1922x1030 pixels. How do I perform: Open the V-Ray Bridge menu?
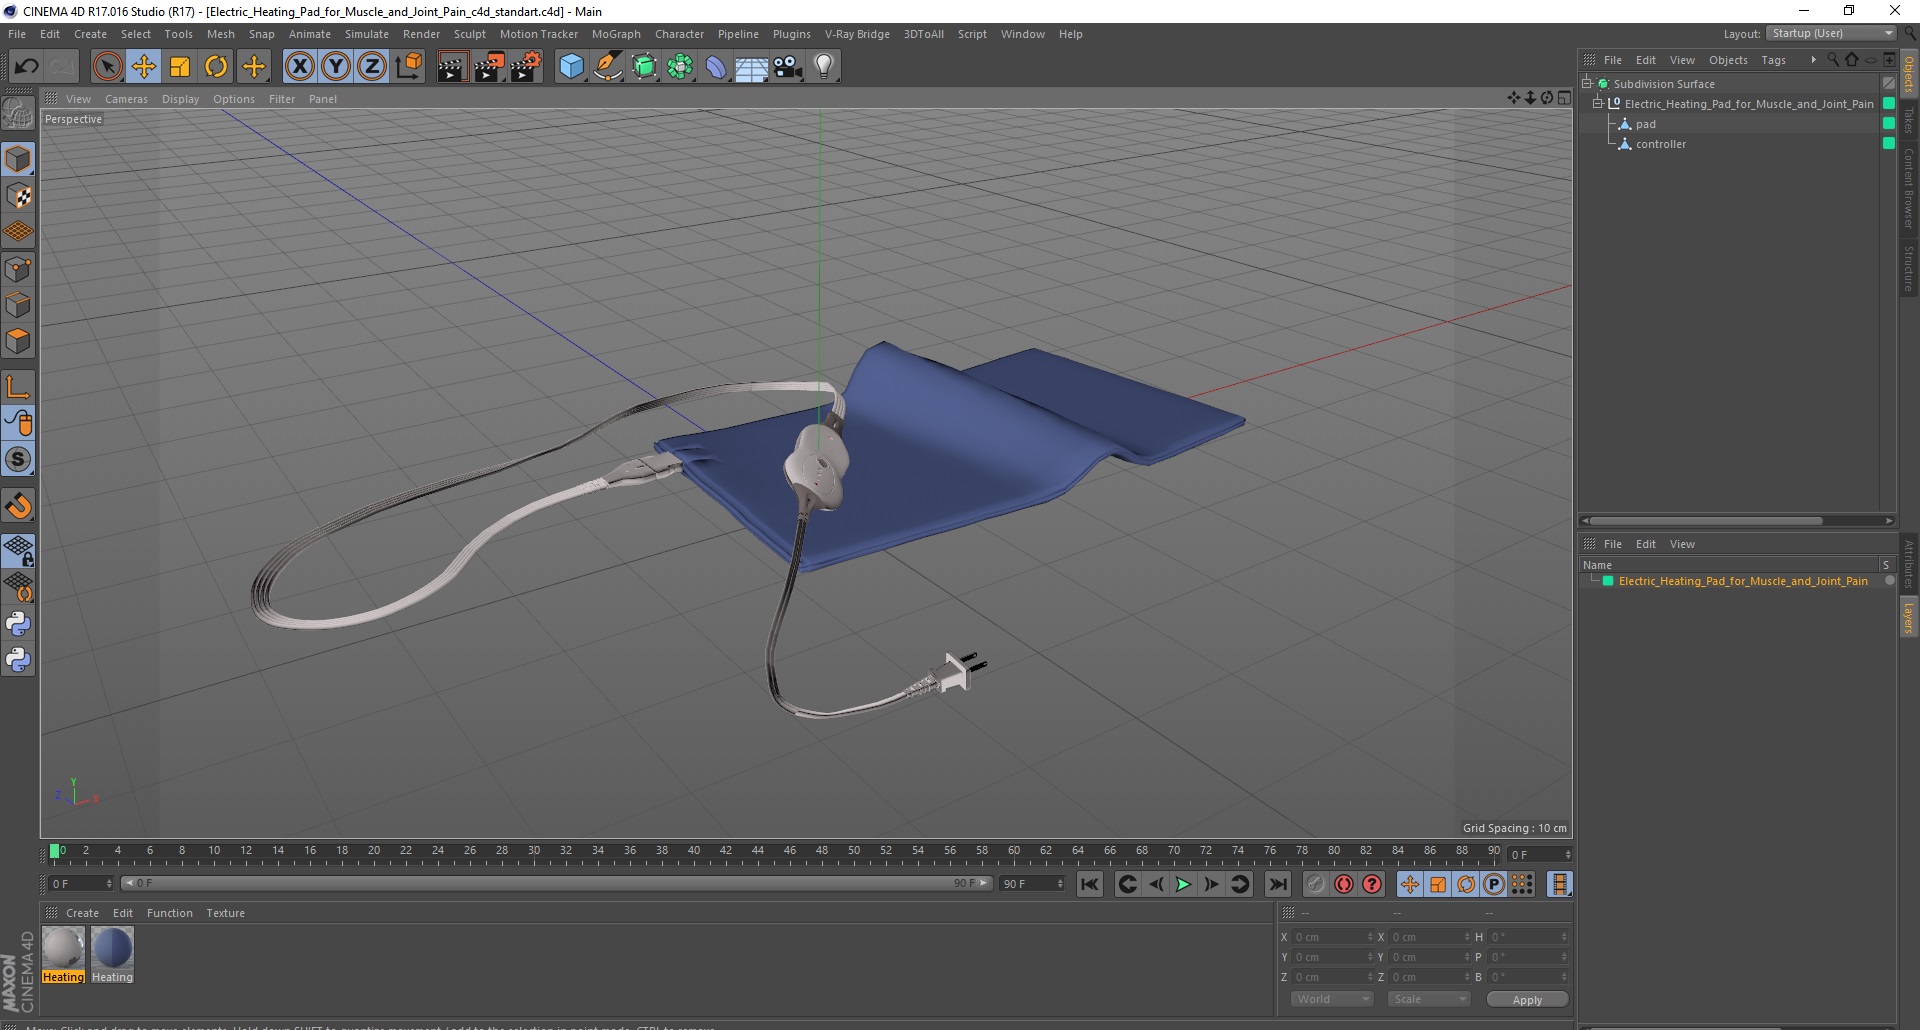tap(857, 34)
